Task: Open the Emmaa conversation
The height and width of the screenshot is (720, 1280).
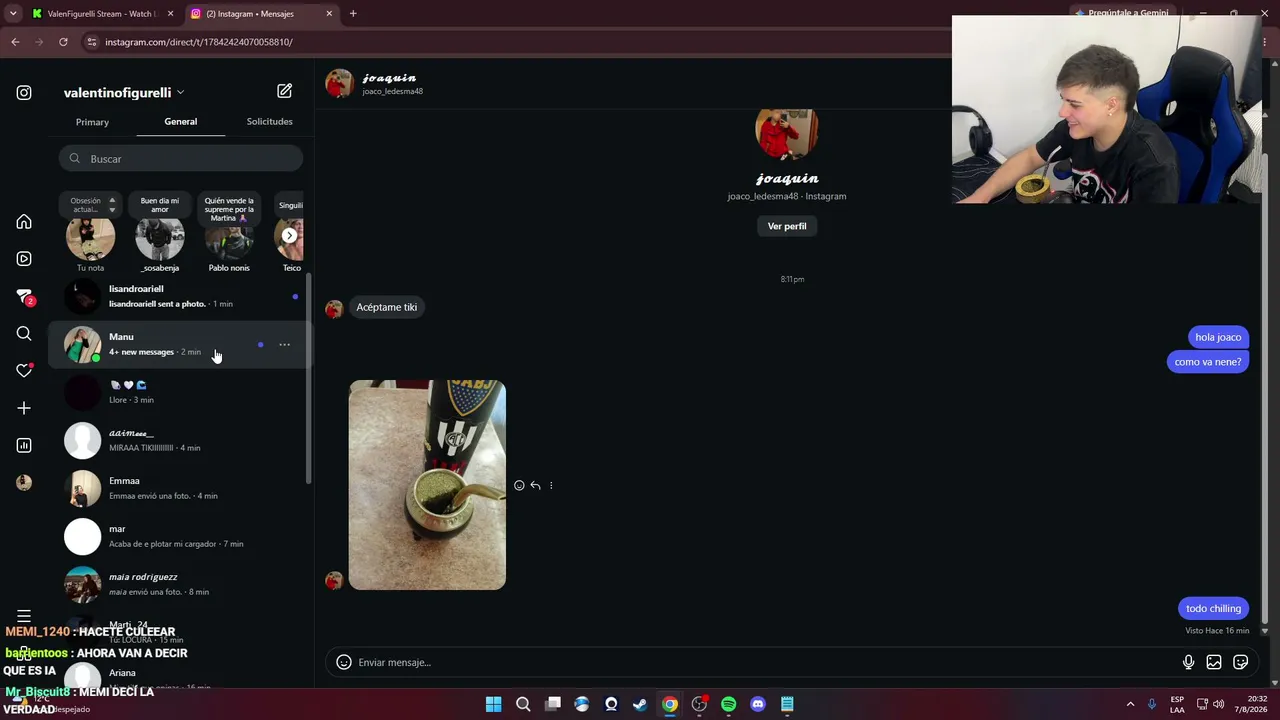Action: pyautogui.click(x=181, y=489)
